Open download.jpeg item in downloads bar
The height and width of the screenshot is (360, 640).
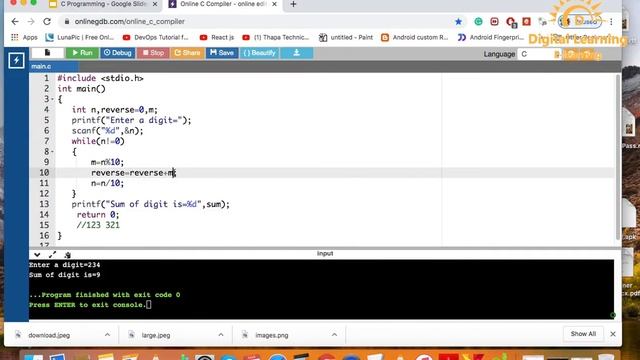pyautogui.click(x=49, y=335)
